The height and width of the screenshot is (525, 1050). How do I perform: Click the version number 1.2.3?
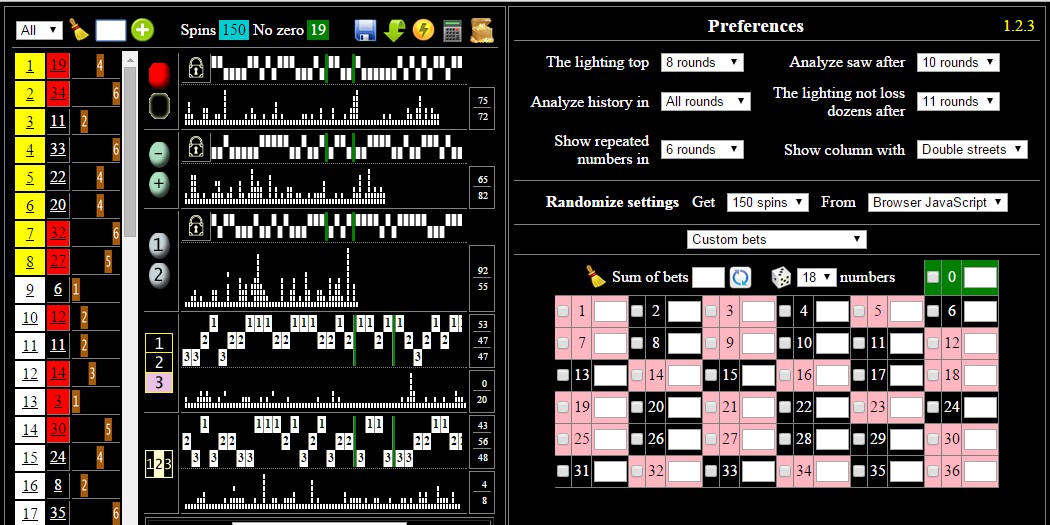[x=1019, y=26]
